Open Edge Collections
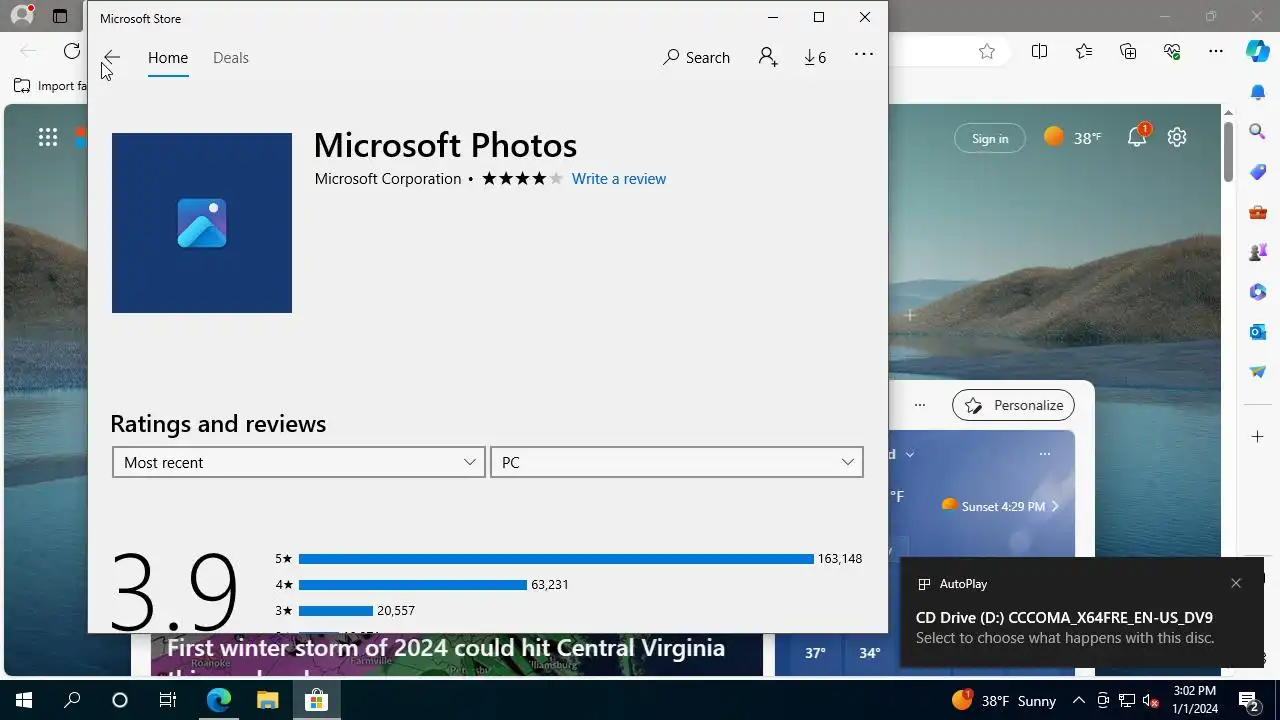 click(1128, 52)
